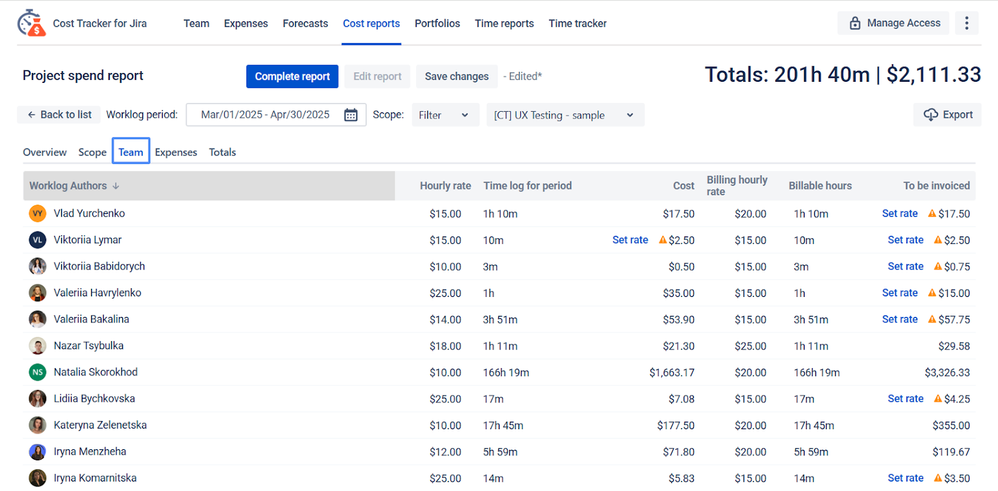Image resolution: width=998 pixels, height=491 pixels.
Task: Switch to the Expenses report tab
Action: point(176,152)
